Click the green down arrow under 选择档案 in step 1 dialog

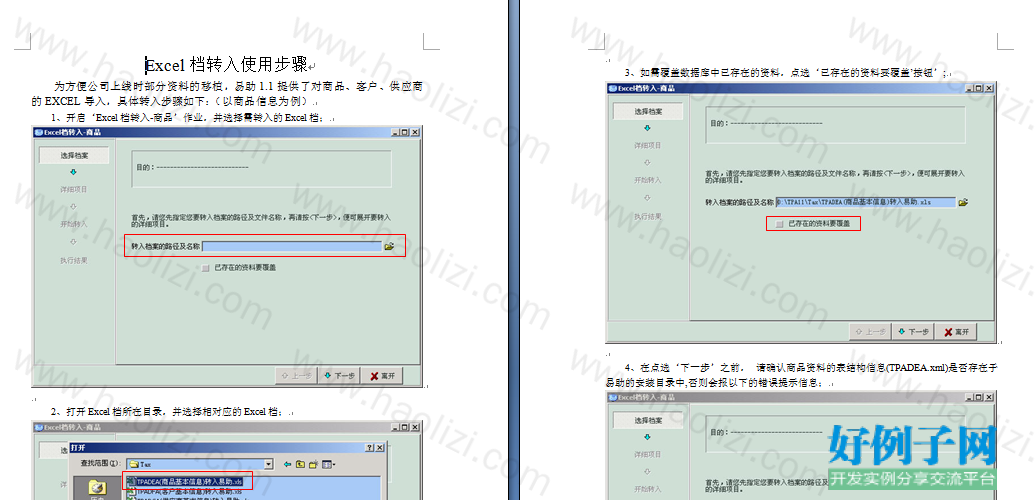[x=73, y=172]
